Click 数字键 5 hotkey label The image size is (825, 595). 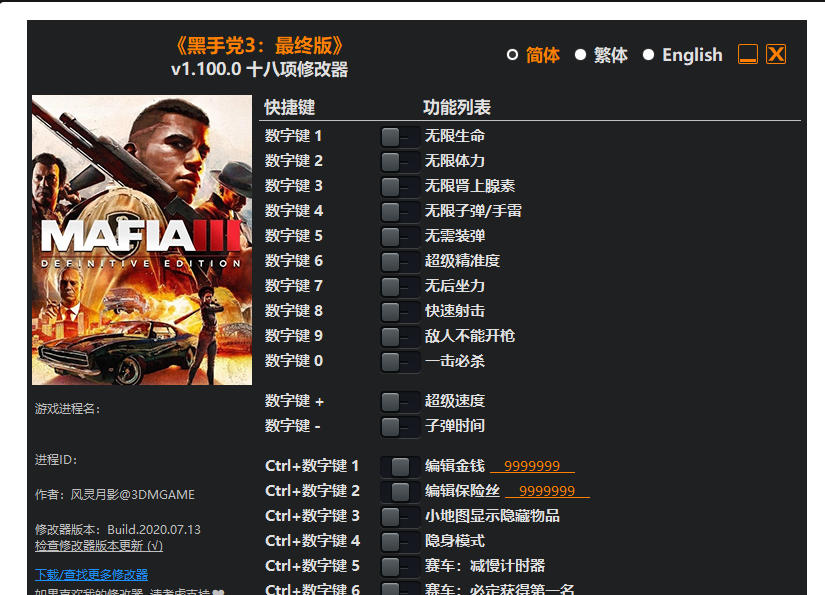[x=294, y=236]
